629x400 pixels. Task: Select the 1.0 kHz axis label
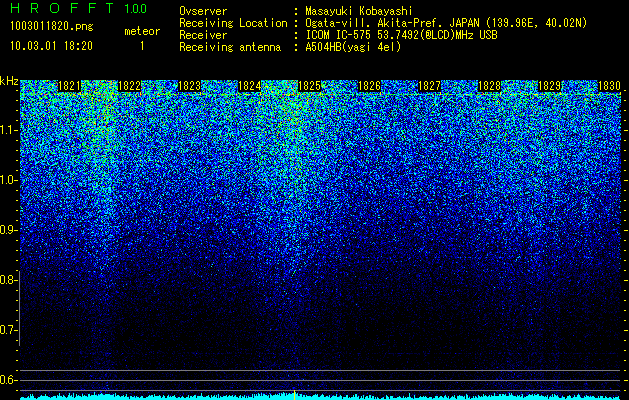[8, 180]
